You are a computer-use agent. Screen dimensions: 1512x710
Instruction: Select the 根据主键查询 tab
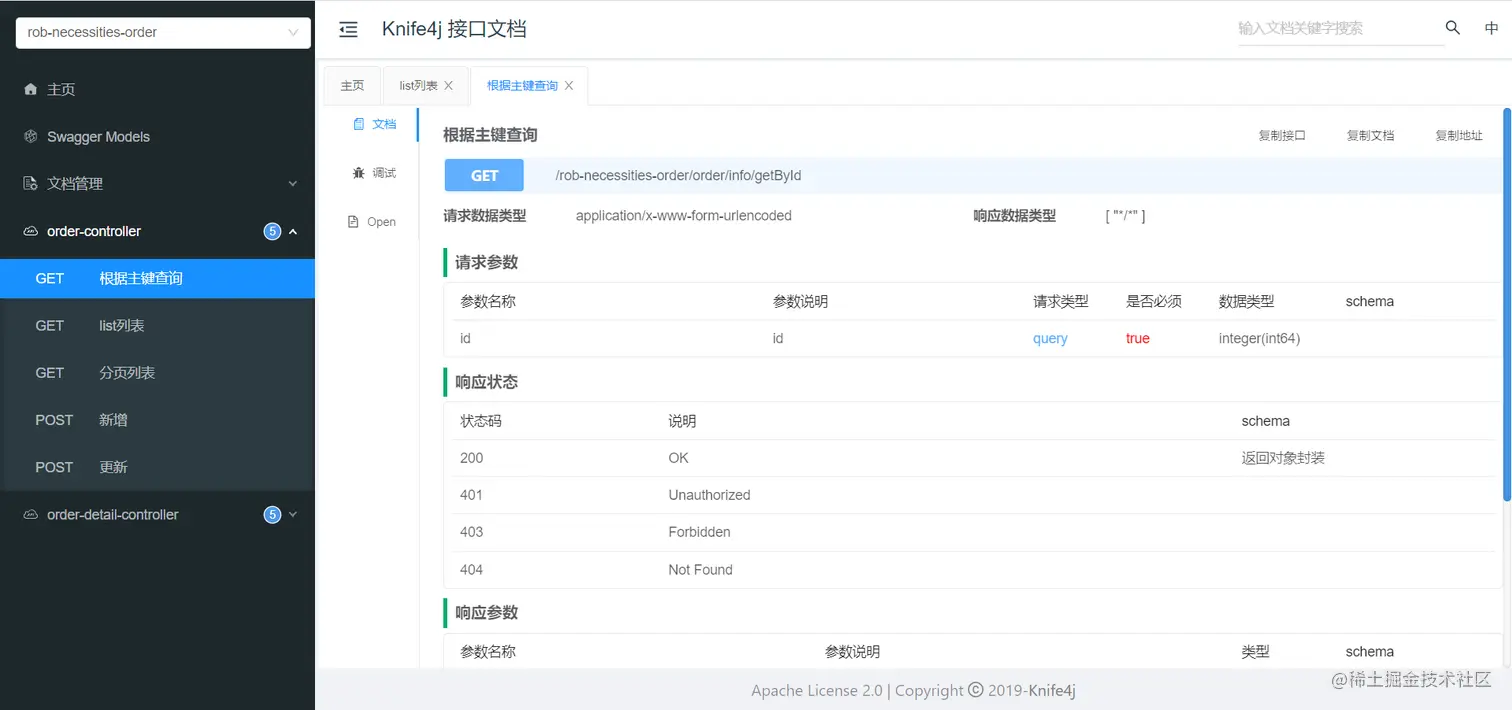(x=529, y=86)
